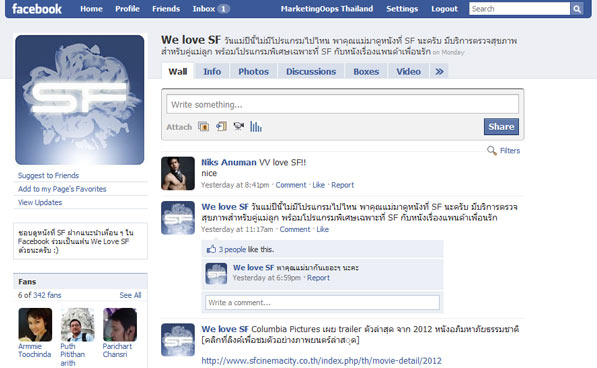Image resolution: width=597 pixels, height=368 pixels.
Task: Open the sfcinemacity movie-detail link
Action: point(321,360)
